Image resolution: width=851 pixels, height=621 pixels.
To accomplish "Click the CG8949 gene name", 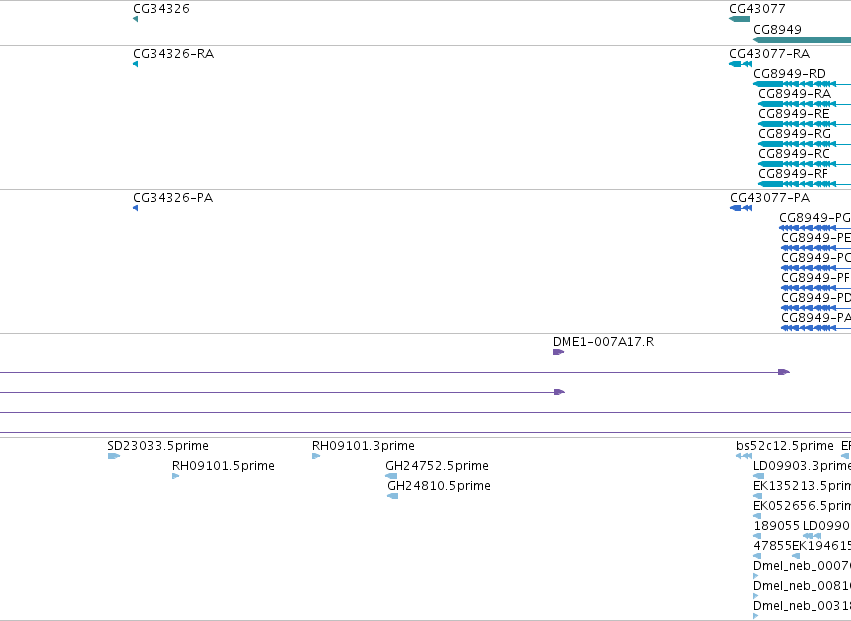I will coord(777,29).
